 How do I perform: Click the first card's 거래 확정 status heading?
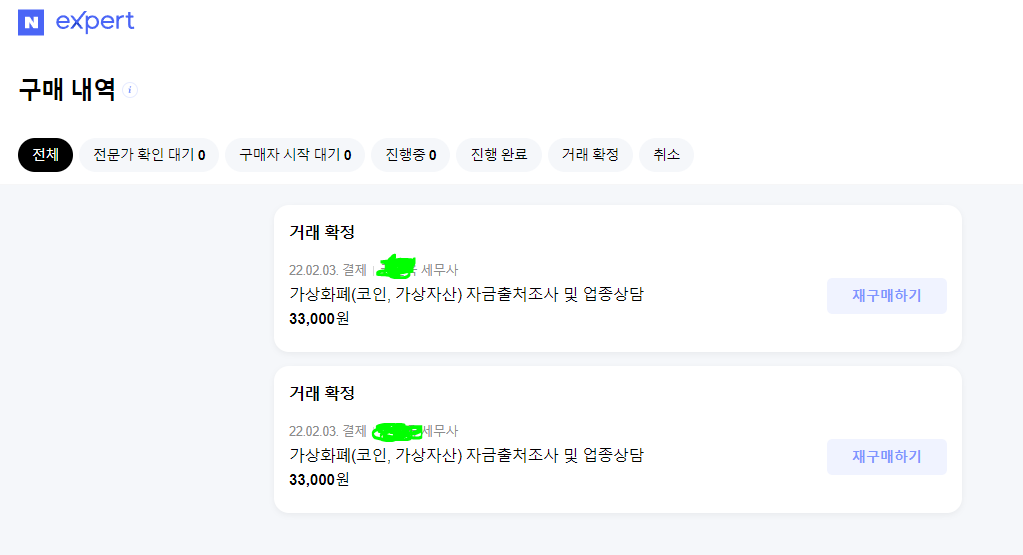point(322,232)
